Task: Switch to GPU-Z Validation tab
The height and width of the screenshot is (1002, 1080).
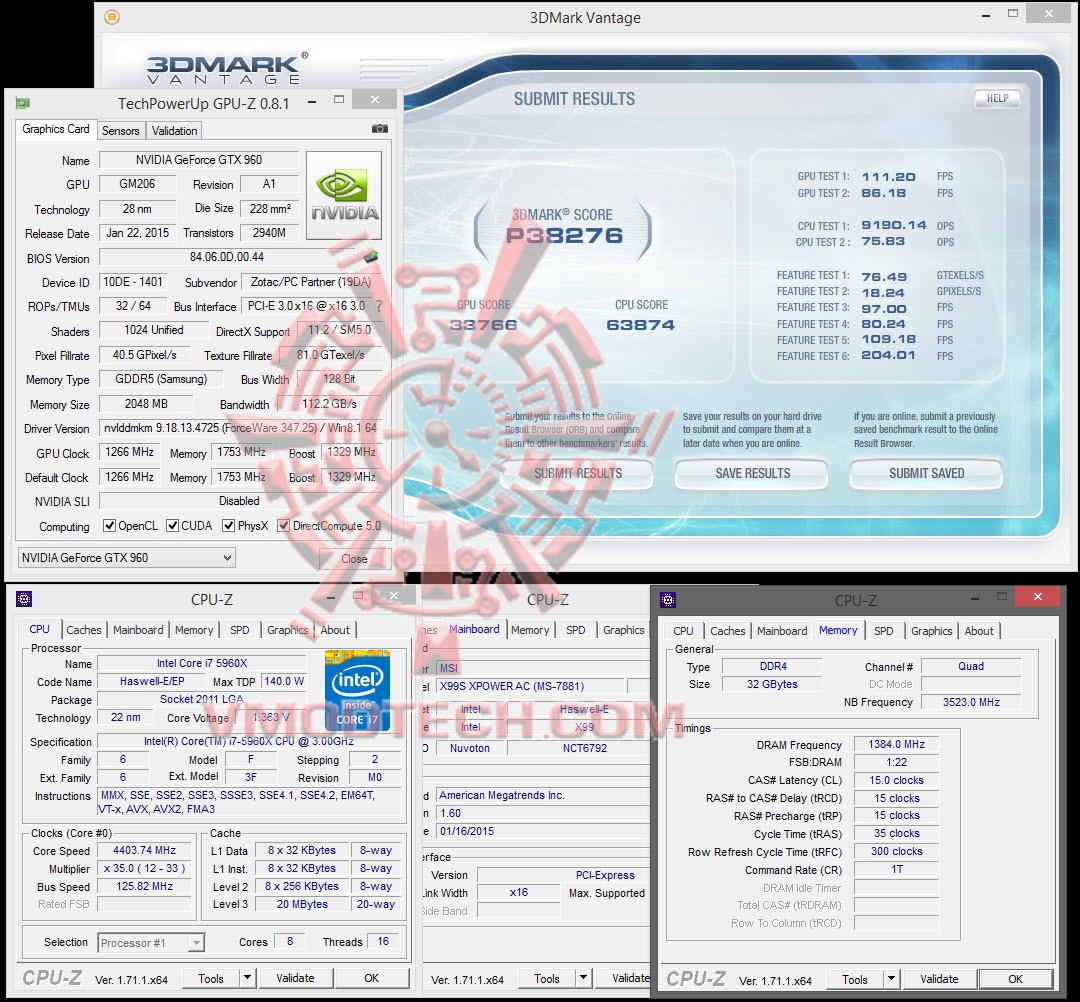Action: pyautogui.click(x=174, y=131)
